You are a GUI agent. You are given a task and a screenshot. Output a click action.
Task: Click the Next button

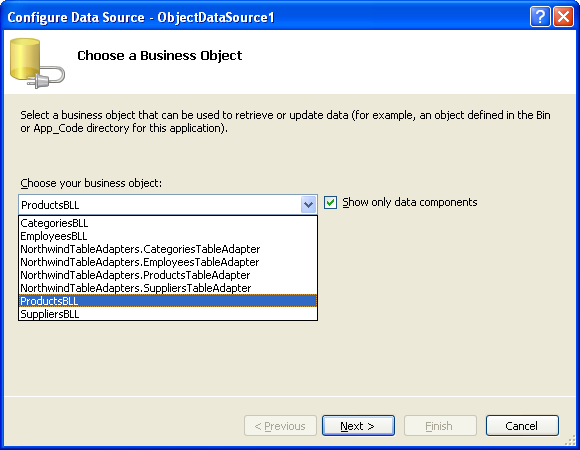pyautogui.click(x=358, y=426)
